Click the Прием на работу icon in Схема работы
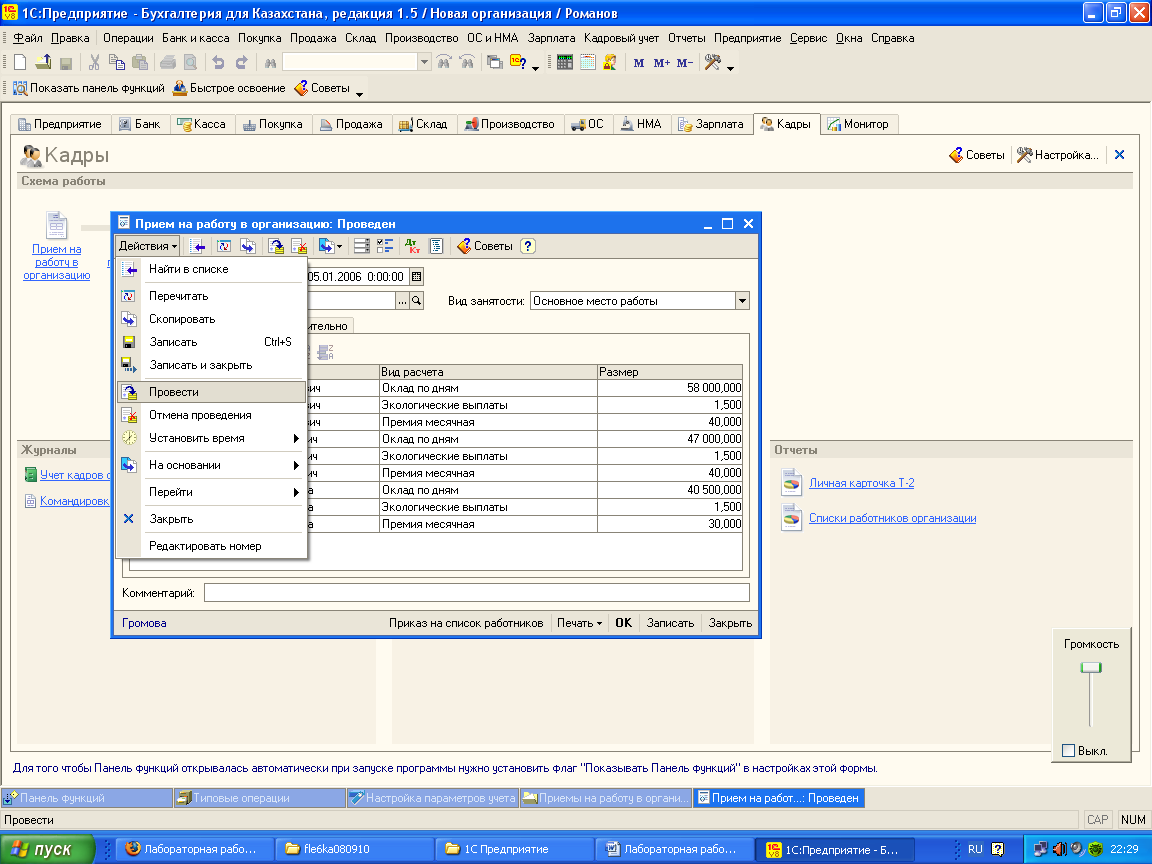 [57, 225]
